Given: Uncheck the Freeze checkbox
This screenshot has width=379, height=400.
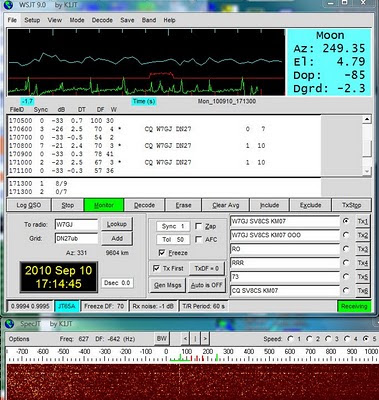Looking at the screenshot, I should pyautogui.click(x=162, y=253).
